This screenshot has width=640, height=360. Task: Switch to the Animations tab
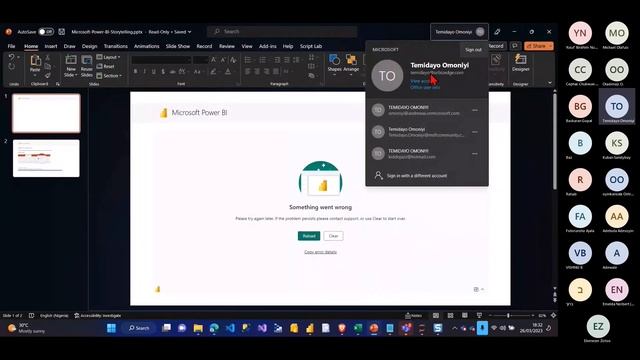click(x=147, y=46)
